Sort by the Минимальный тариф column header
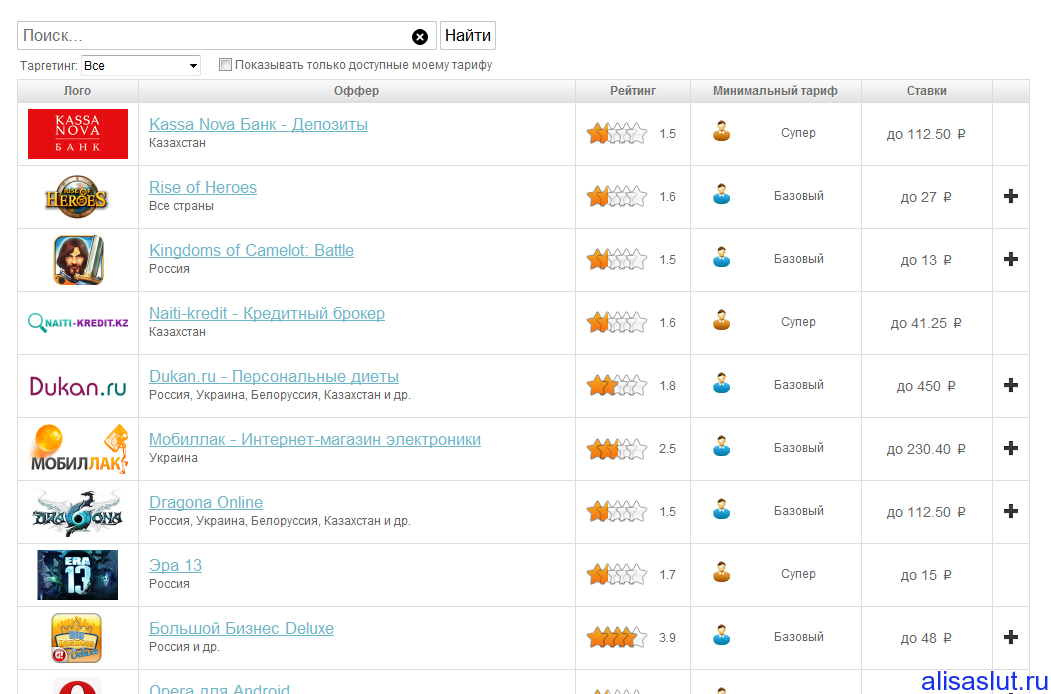The image size is (1051, 694). click(x=776, y=91)
